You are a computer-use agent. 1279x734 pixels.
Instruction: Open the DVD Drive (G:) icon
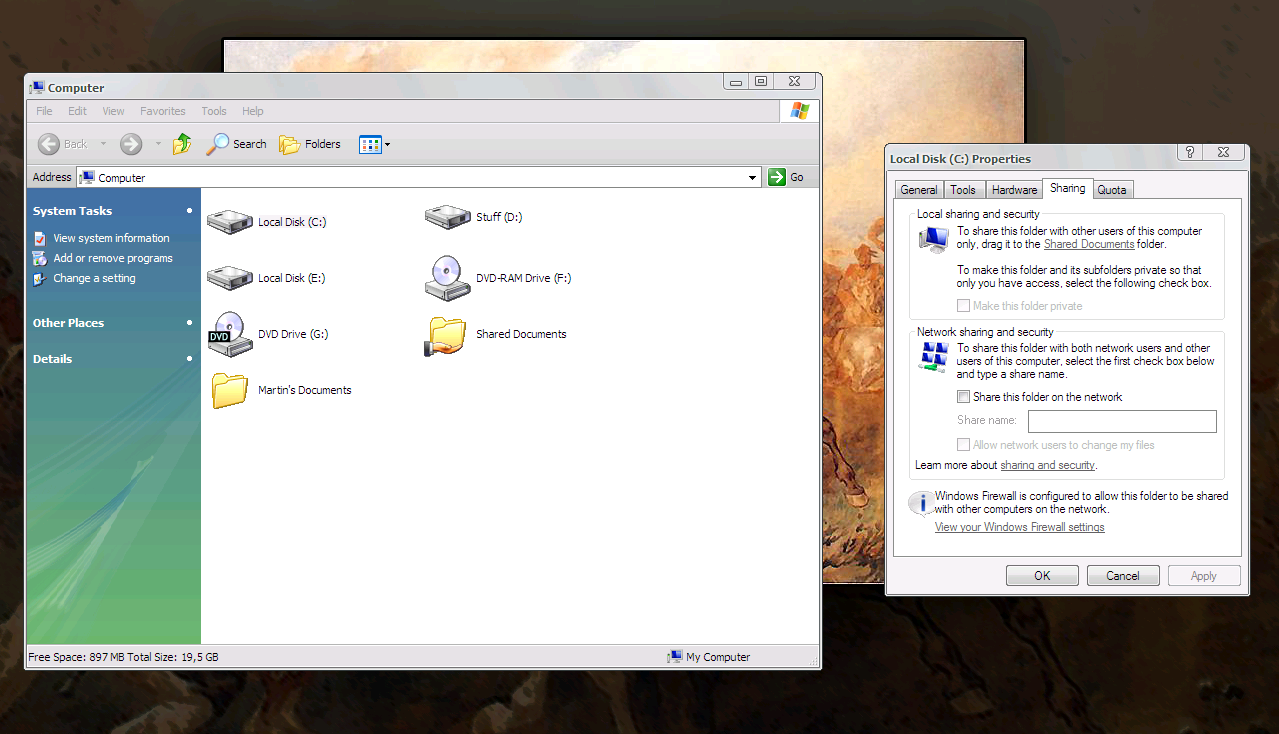pos(228,334)
